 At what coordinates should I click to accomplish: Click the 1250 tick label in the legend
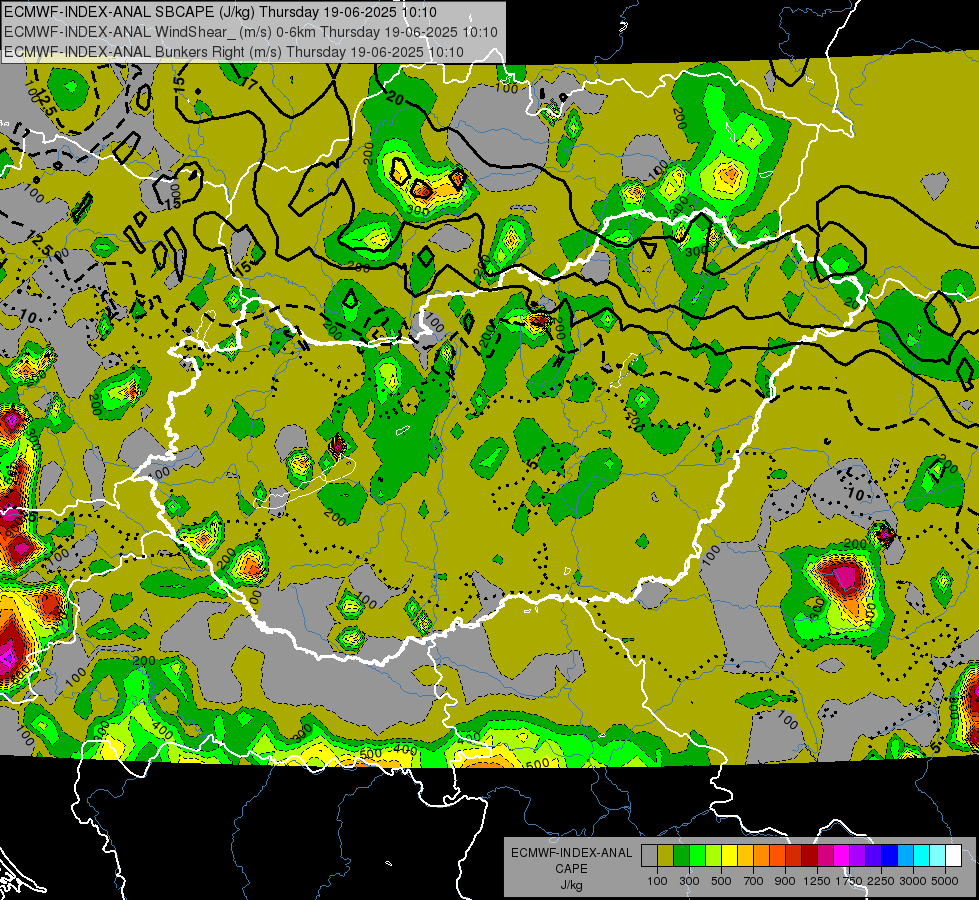click(x=817, y=881)
